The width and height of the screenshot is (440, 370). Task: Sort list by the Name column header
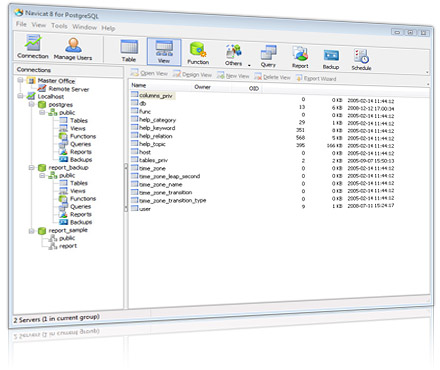tap(138, 85)
